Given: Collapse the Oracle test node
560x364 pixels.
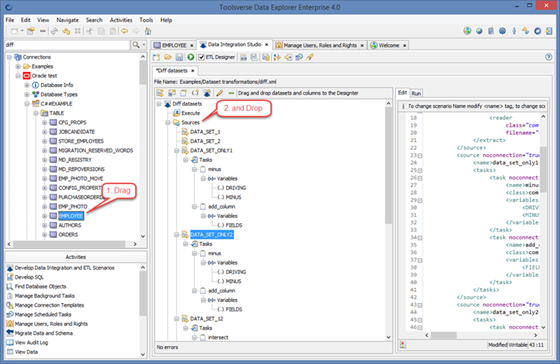Looking at the screenshot, I should (x=18, y=76).
